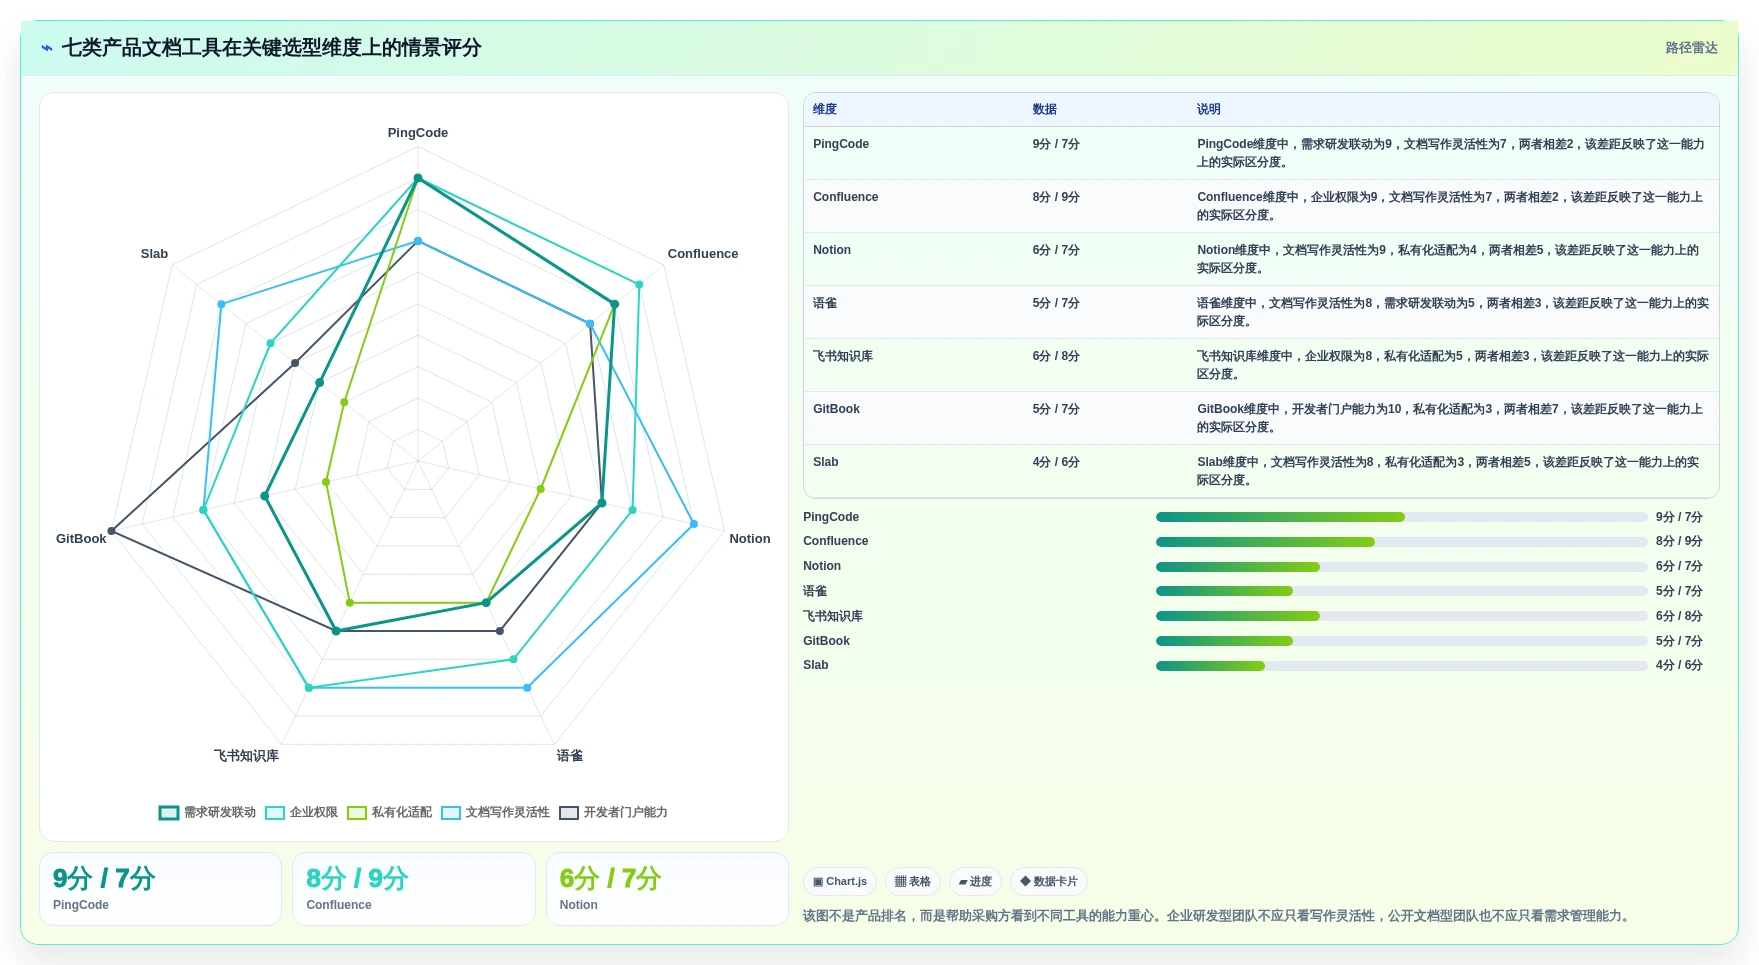Hide the 私有化适配 legend series
Image resolution: width=1759 pixels, height=965 pixels.
[x=390, y=812]
